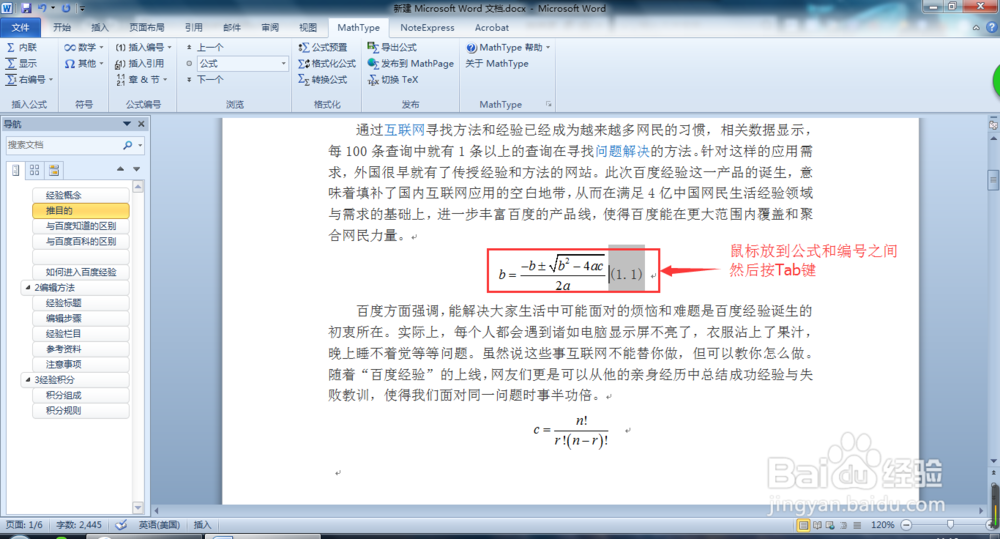
Task: Open the search options dropdown arrow
Action: pos(140,145)
